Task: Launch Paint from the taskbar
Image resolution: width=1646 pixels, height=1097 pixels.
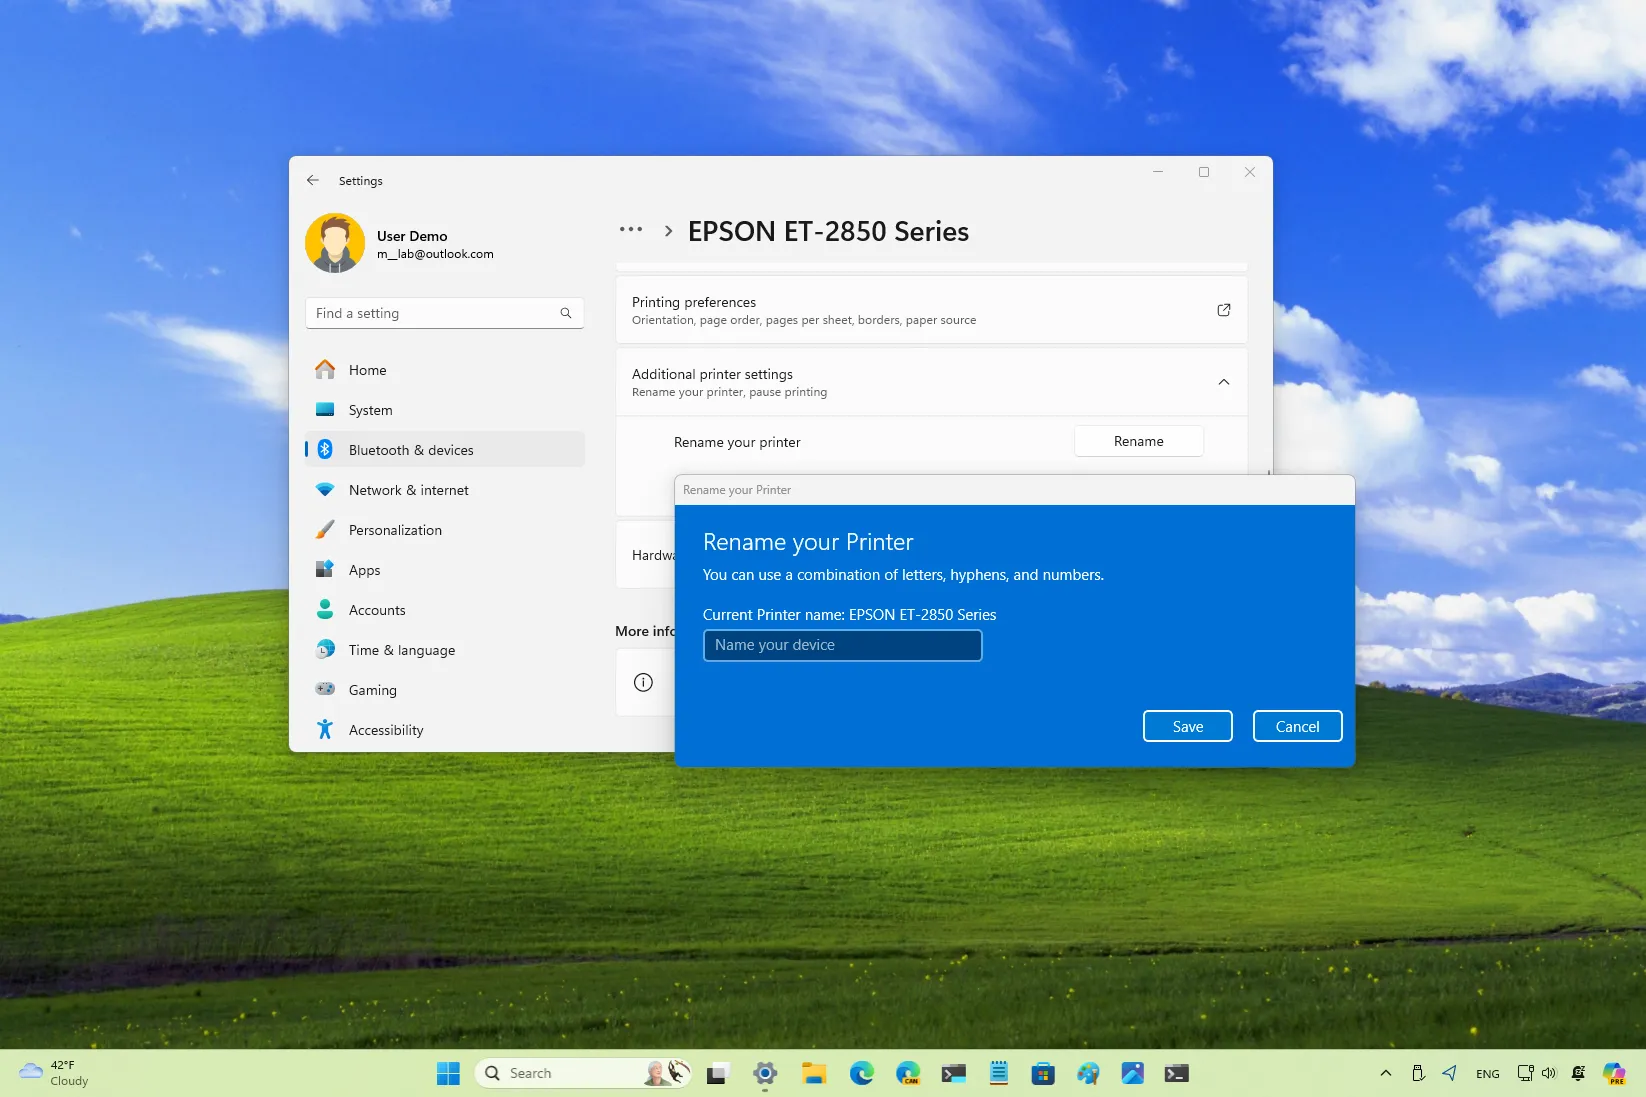Action: [x=1088, y=1072]
